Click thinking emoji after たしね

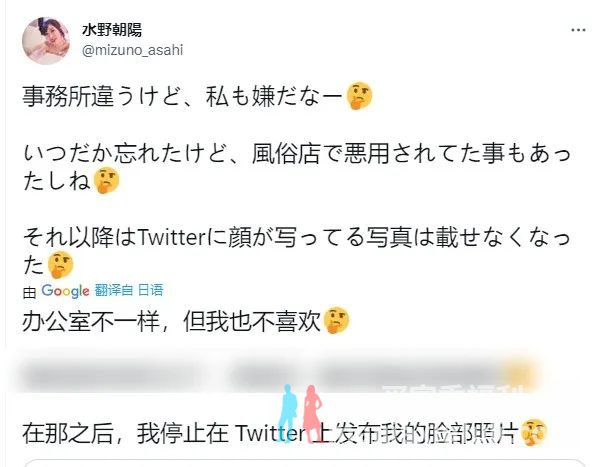(x=106, y=180)
